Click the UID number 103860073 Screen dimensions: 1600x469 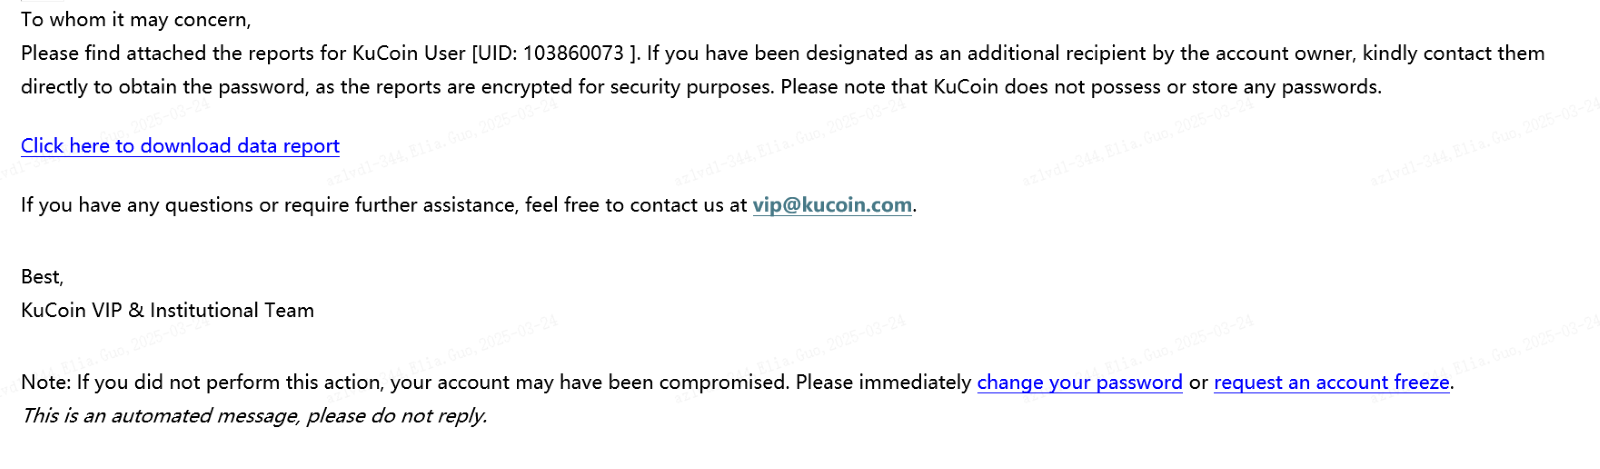(x=574, y=53)
